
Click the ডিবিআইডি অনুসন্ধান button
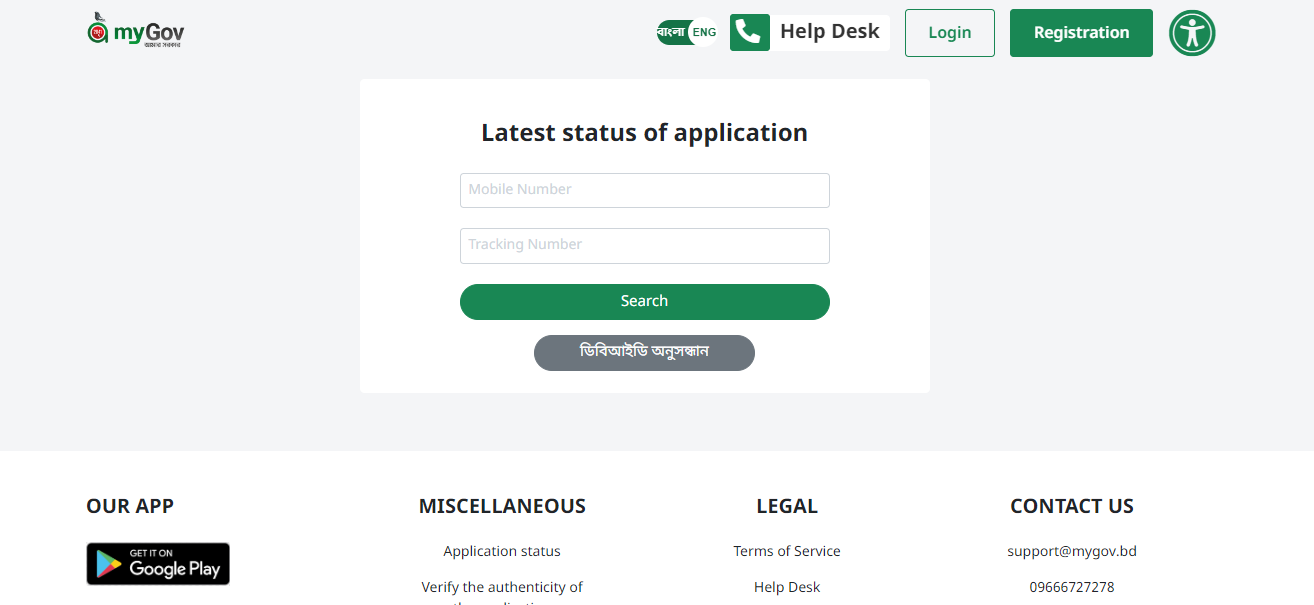pyautogui.click(x=644, y=352)
